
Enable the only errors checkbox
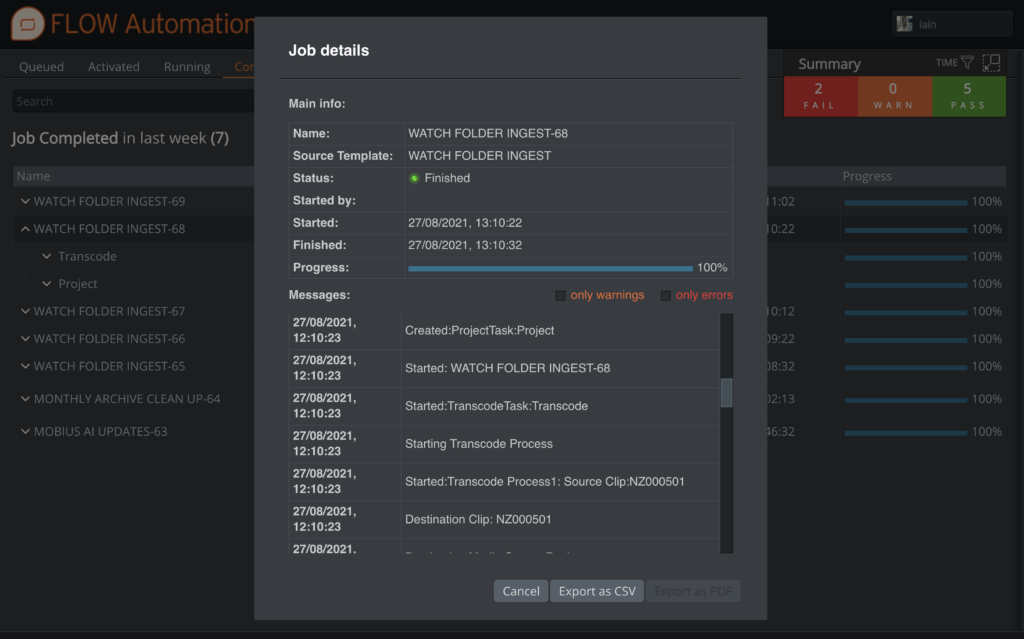665,295
